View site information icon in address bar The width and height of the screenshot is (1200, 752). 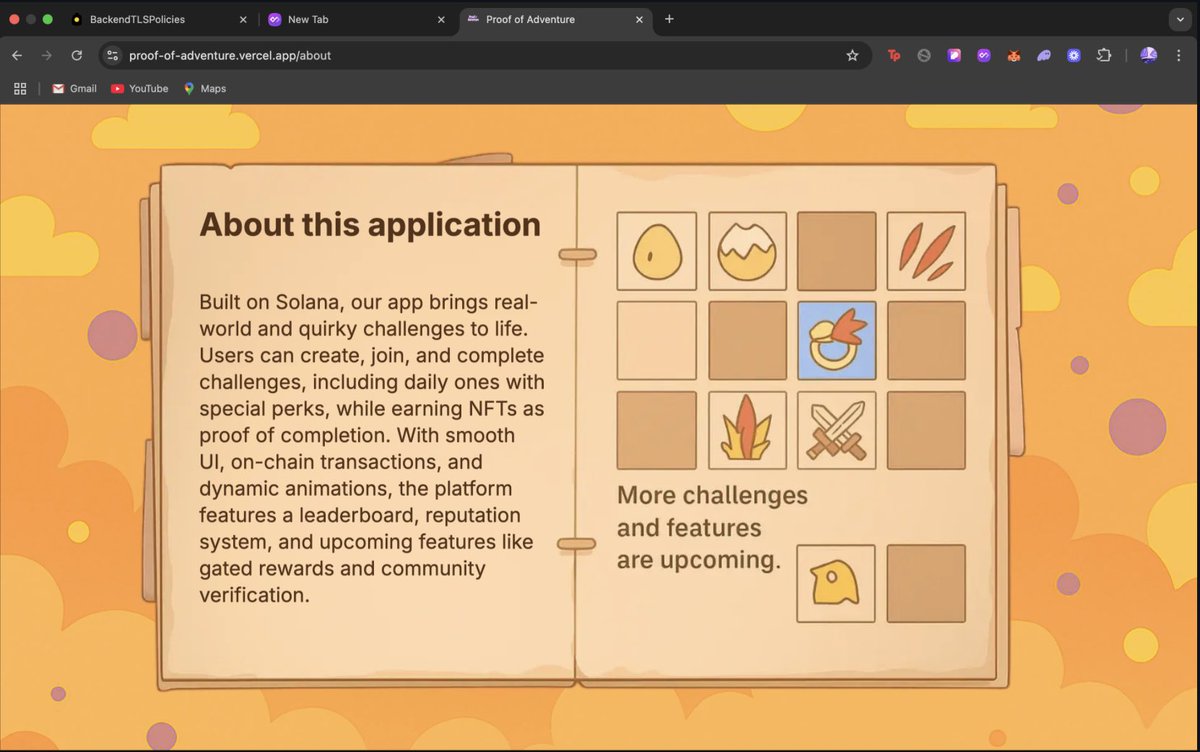click(x=113, y=56)
